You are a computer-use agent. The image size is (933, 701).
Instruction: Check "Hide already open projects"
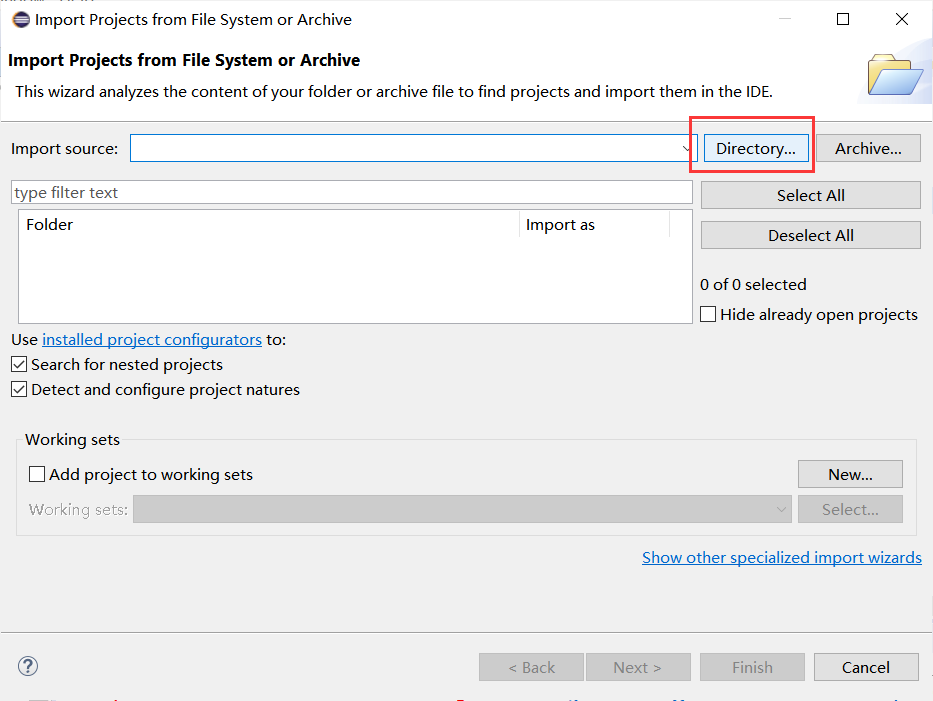[708, 314]
